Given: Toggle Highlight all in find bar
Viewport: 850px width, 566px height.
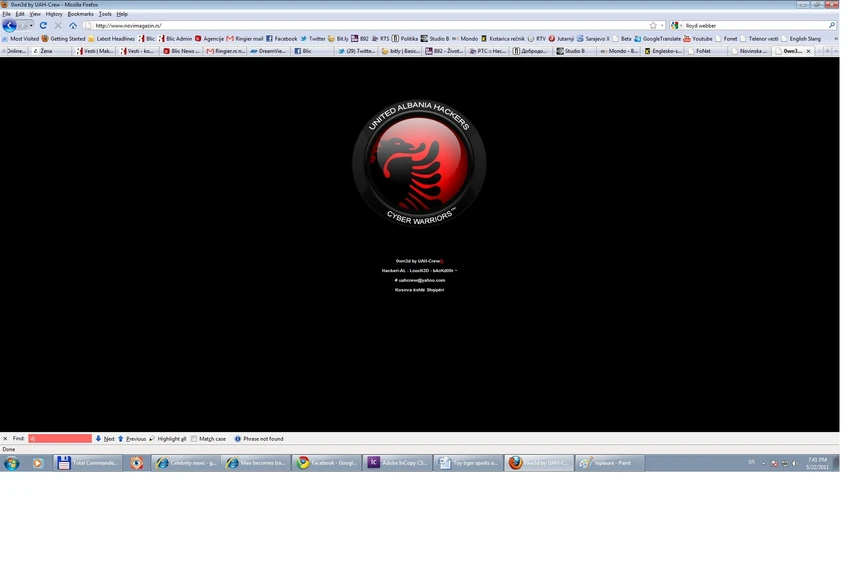Looking at the screenshot, I should pos(168,439).
